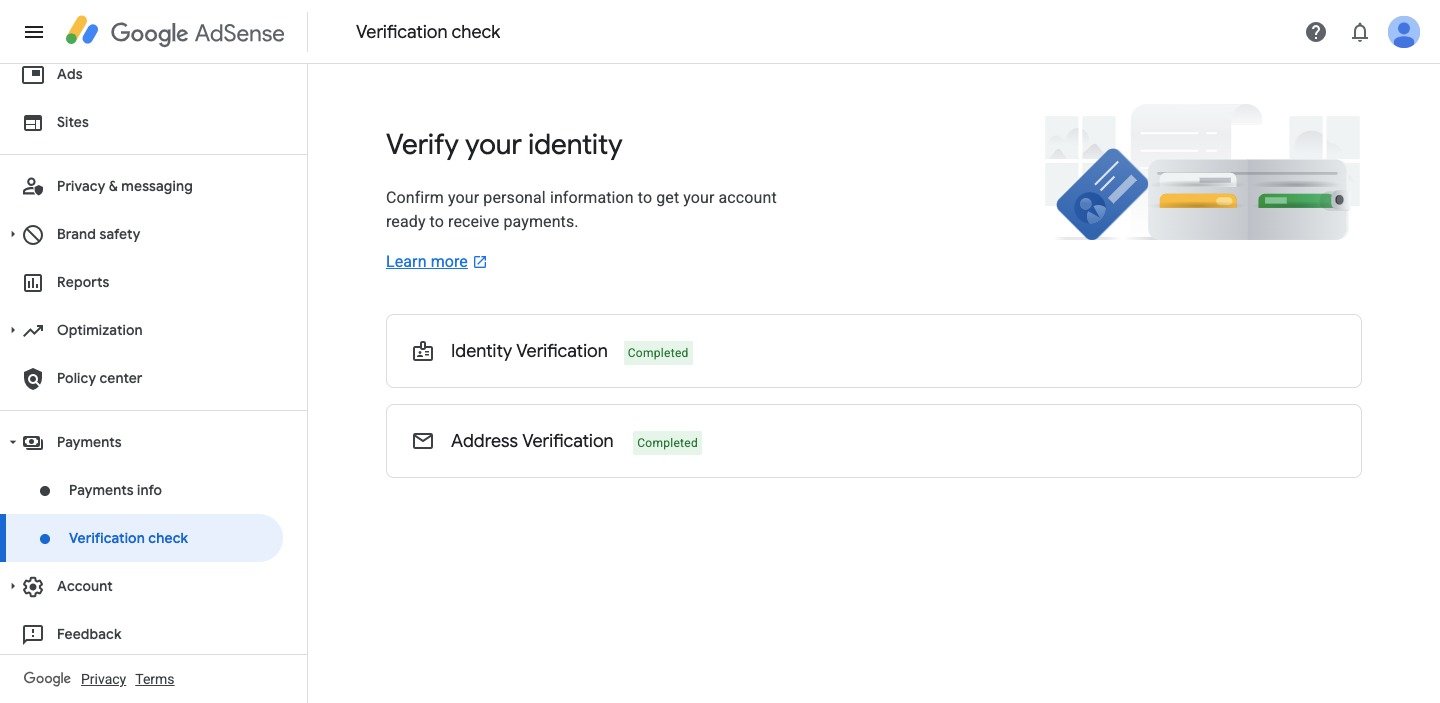Expand the Optimization section arrow

[13, 330]
